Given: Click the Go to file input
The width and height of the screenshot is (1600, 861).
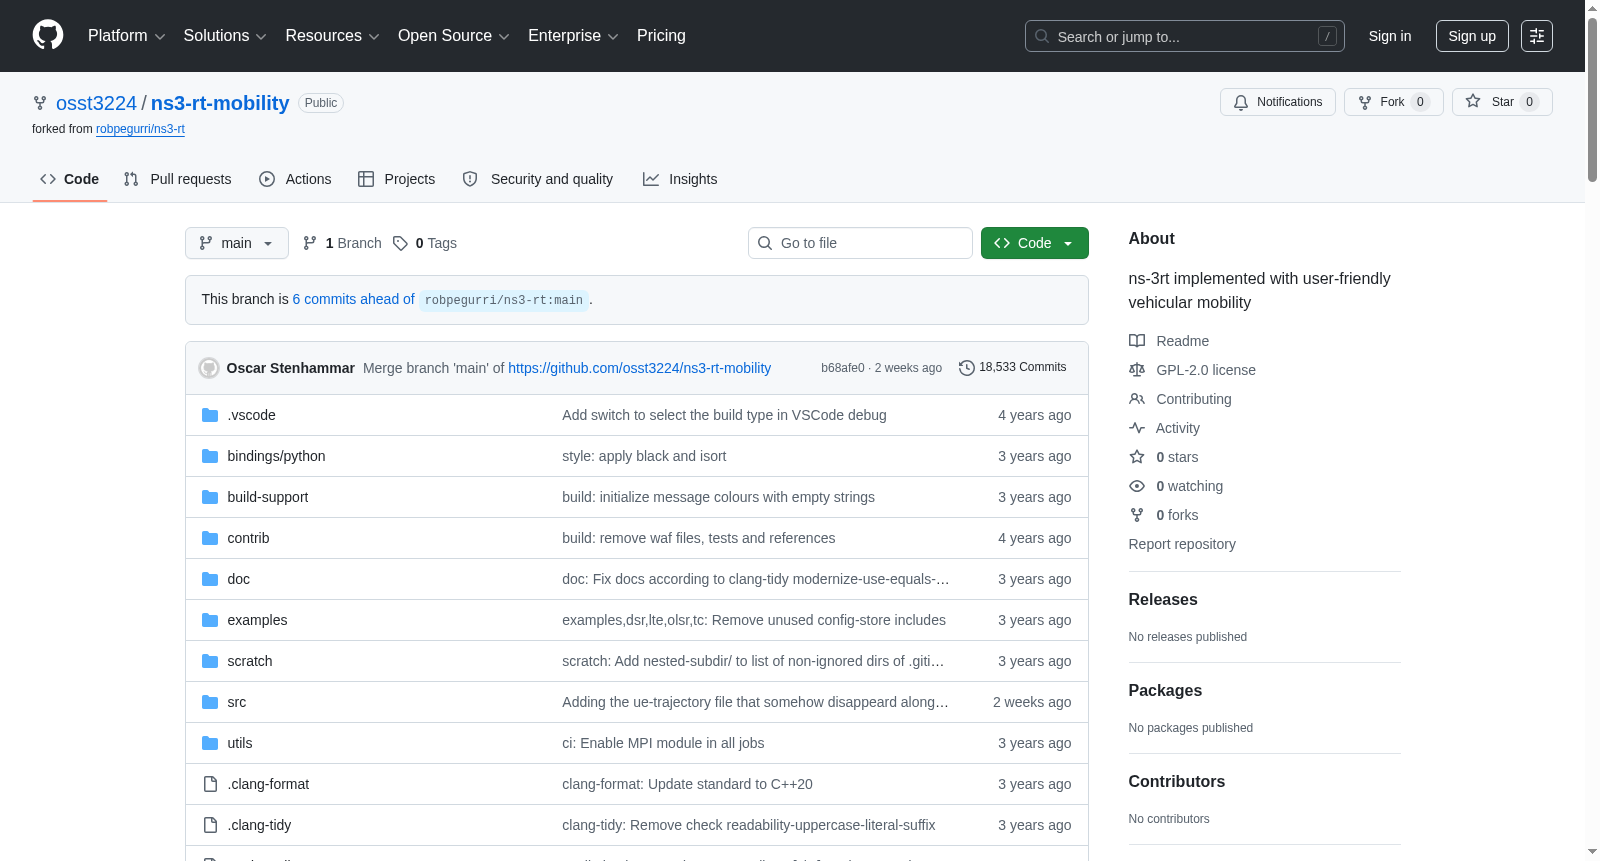Looking at the screenshot, I should (x=860, y=243).
